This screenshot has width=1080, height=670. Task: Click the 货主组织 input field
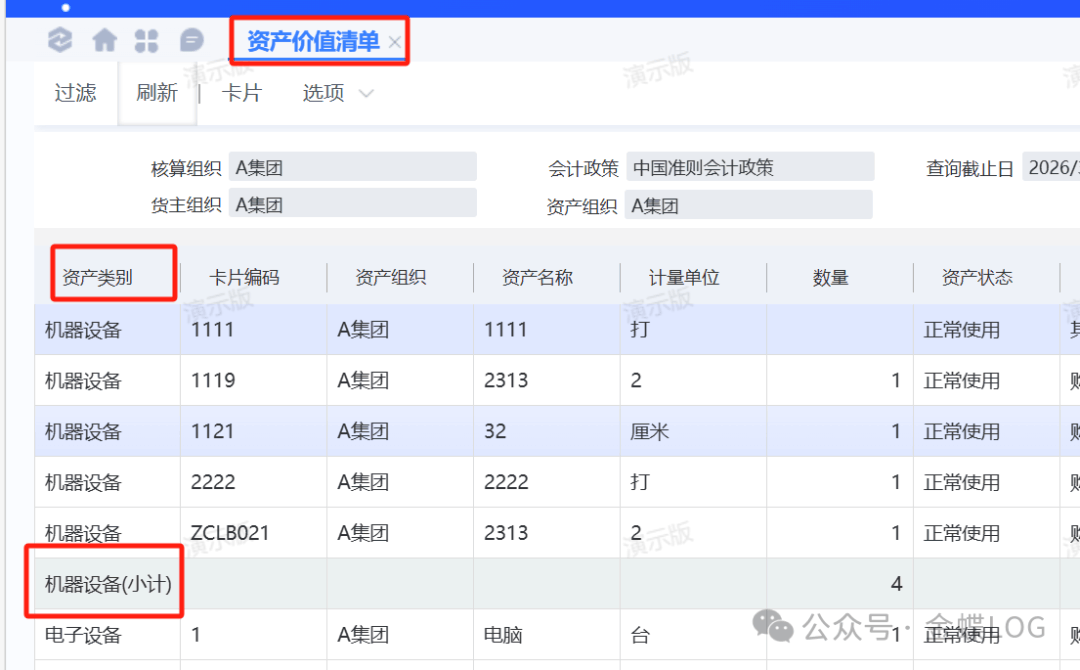[352, 205]
